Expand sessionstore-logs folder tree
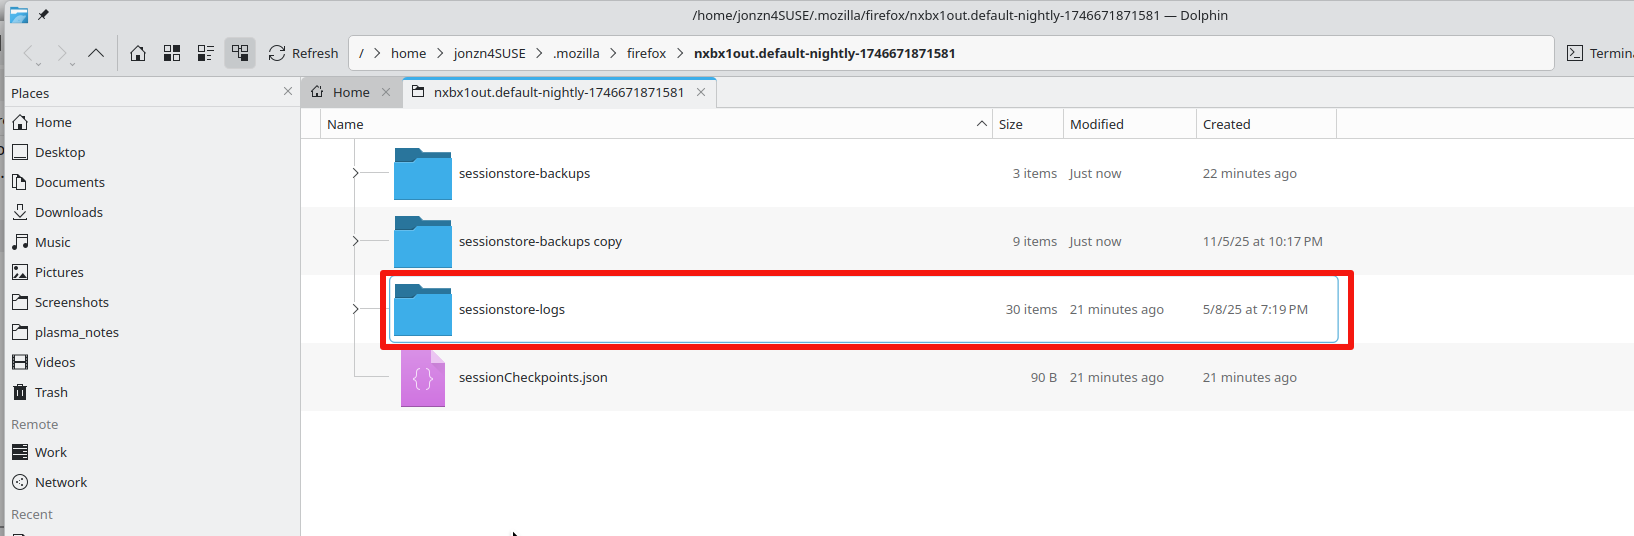The width and height of the screenshot is (1634, 536). (x=355, y=309)
